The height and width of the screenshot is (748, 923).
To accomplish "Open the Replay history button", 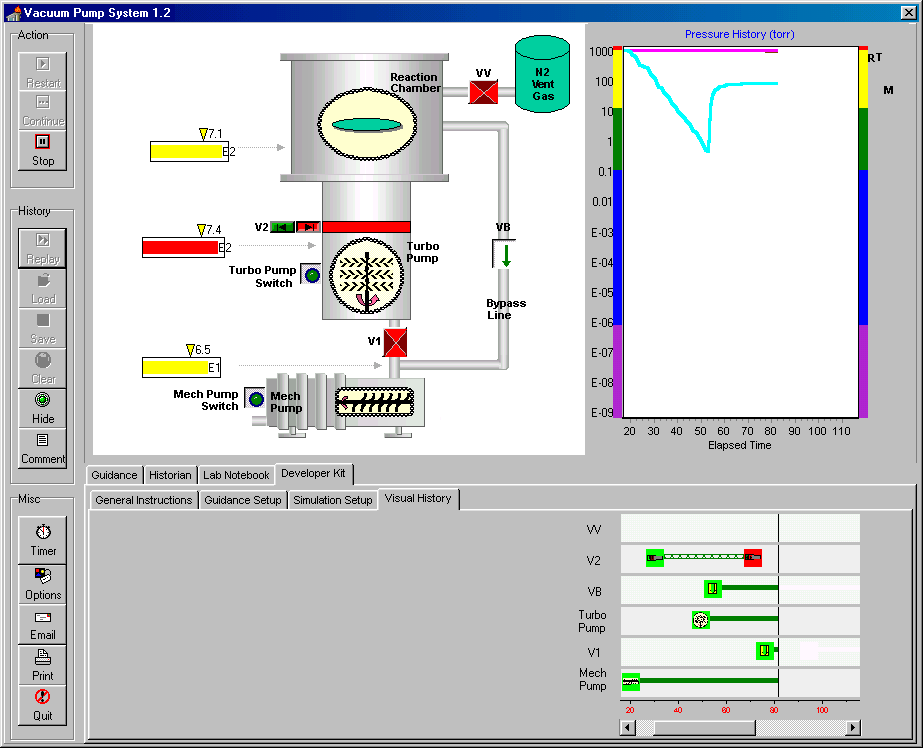I will [x=42, y=248].
